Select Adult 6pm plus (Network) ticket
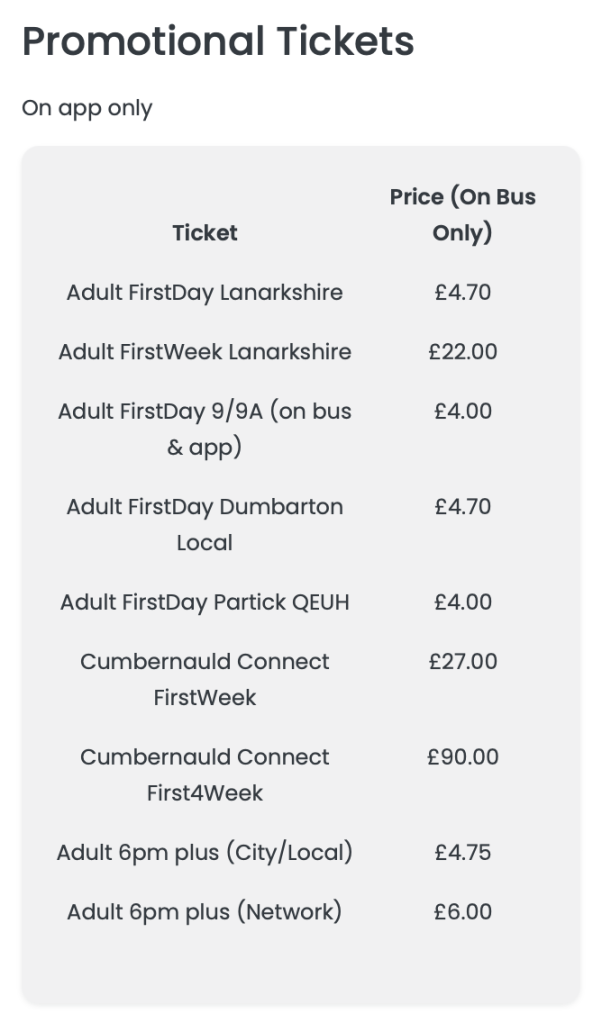This screenshot has height=1023, width=602. pos(205,912)
